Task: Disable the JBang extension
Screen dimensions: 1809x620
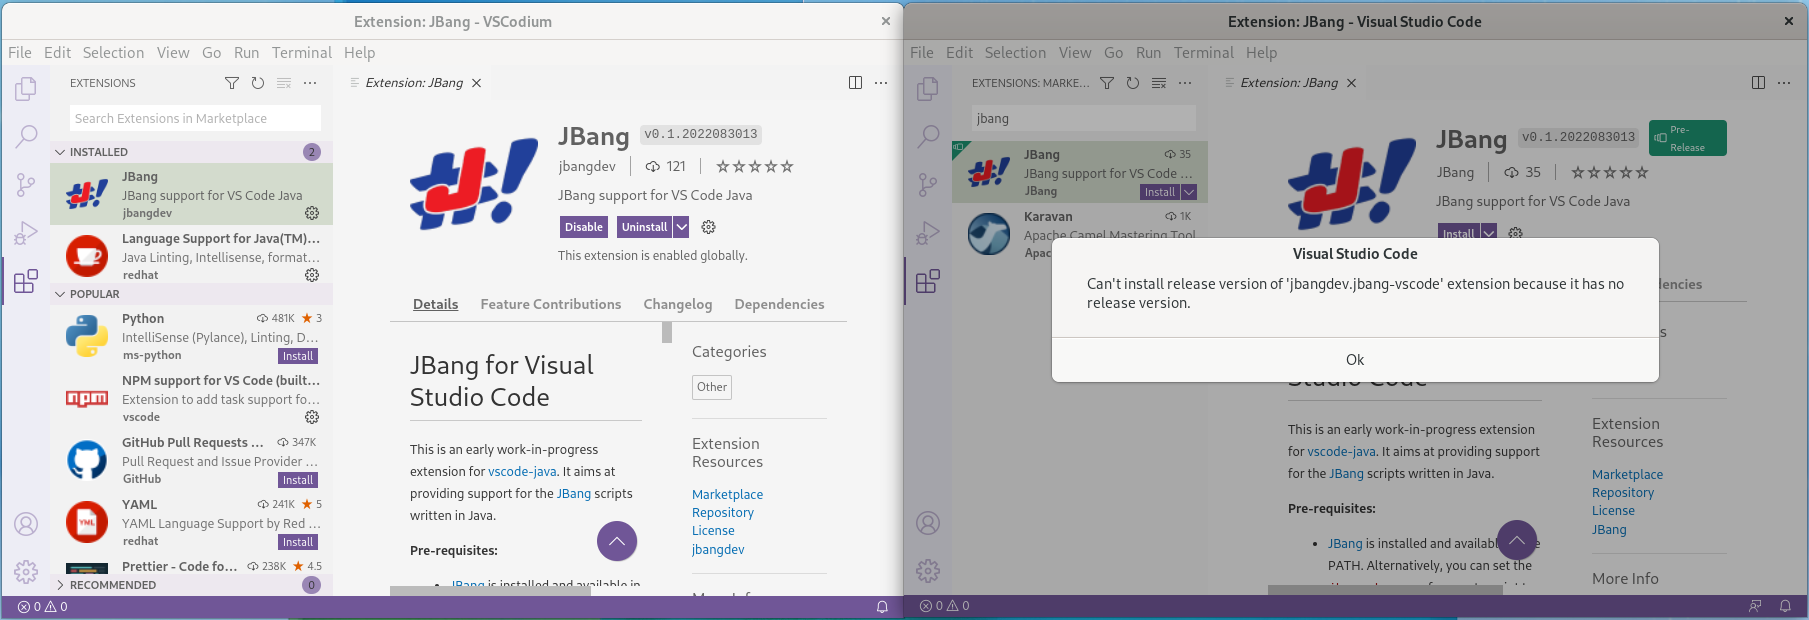Action: [584, 227]
